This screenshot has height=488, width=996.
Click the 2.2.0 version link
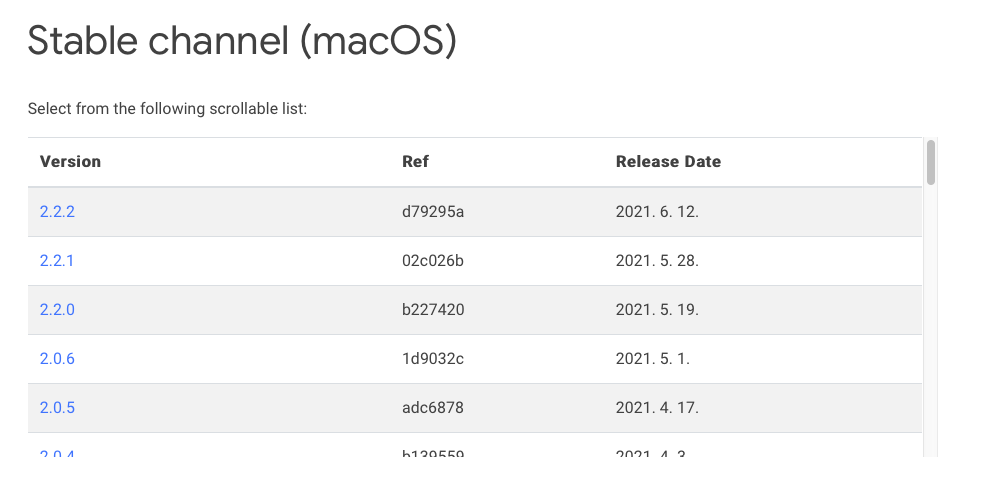pyautogui.click(x=57, y=310)
